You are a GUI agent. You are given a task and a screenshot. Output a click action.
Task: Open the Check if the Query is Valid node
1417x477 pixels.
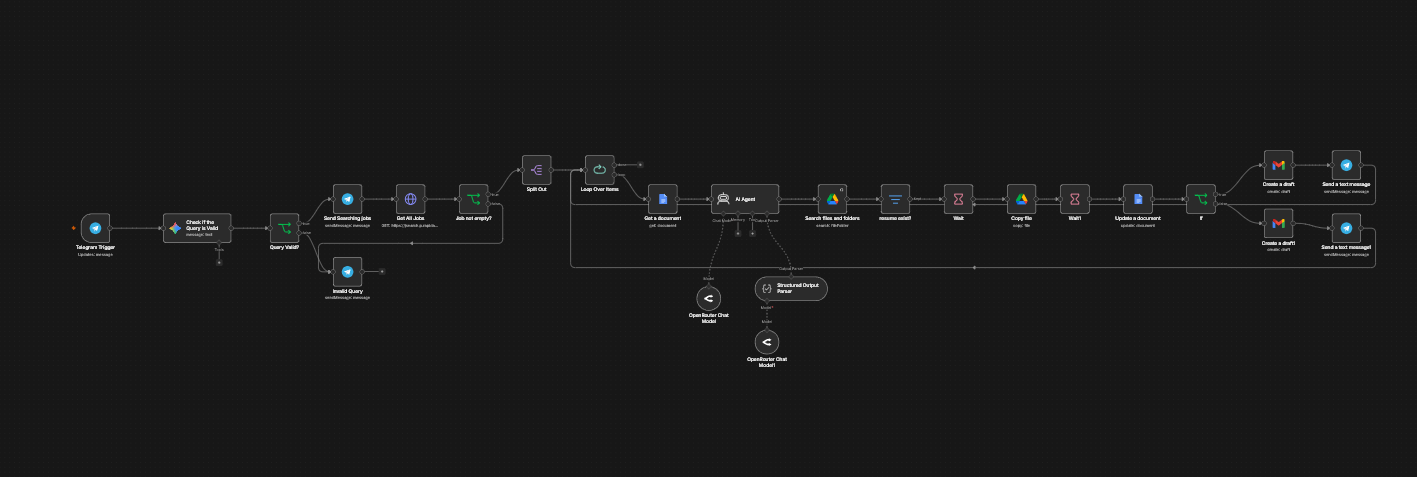point(197,228)
